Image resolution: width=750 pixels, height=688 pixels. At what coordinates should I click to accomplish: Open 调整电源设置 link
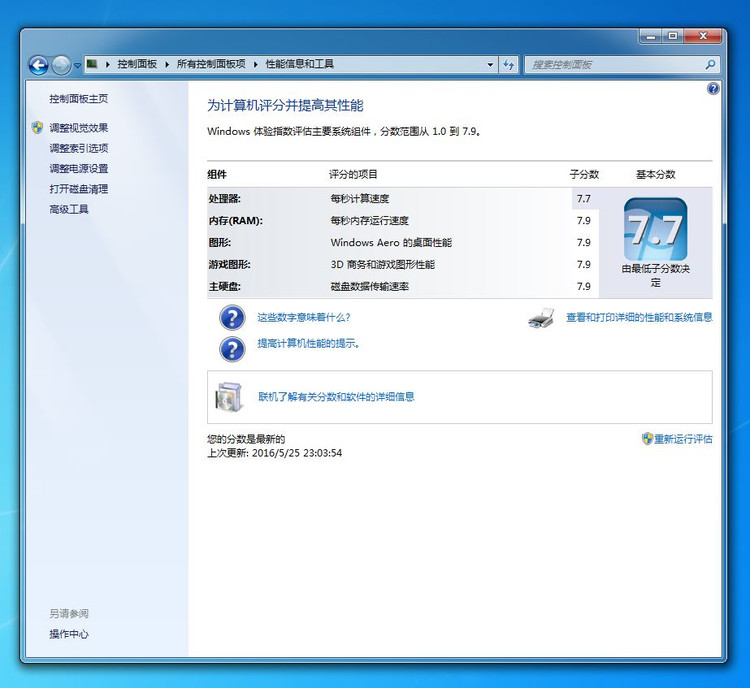[78, 168]
